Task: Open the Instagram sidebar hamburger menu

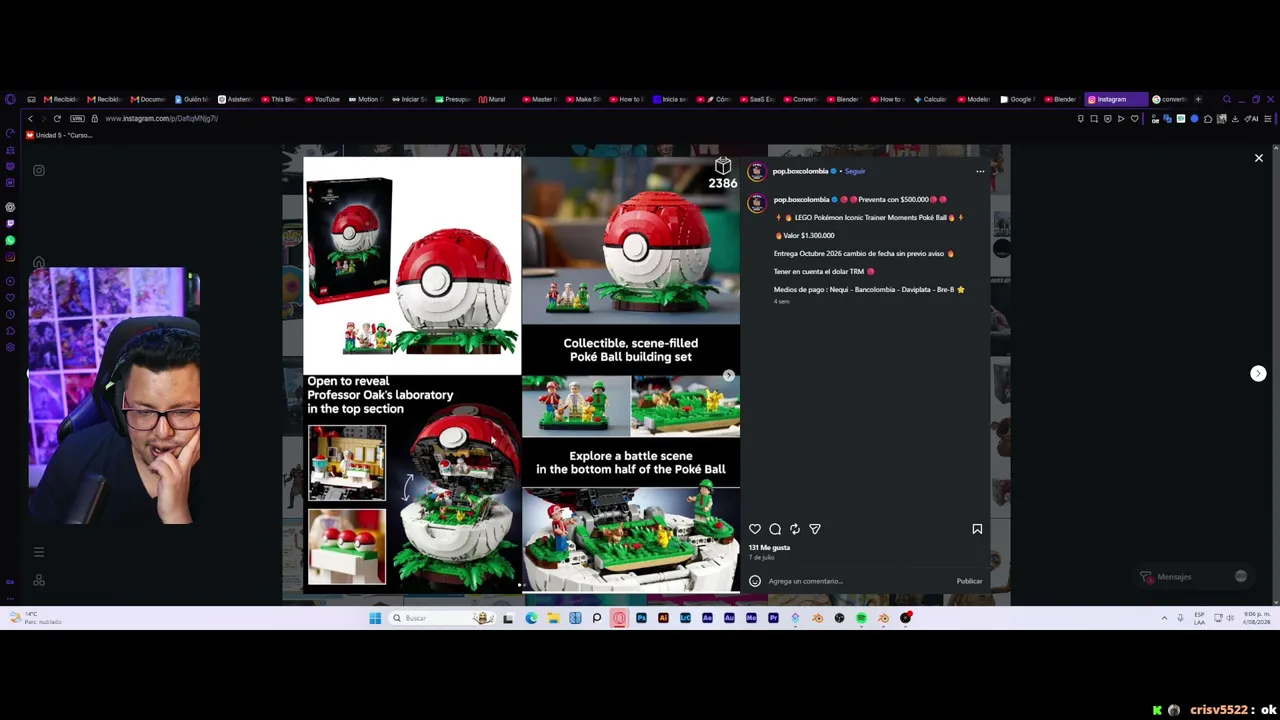Action: coord(39,552)
